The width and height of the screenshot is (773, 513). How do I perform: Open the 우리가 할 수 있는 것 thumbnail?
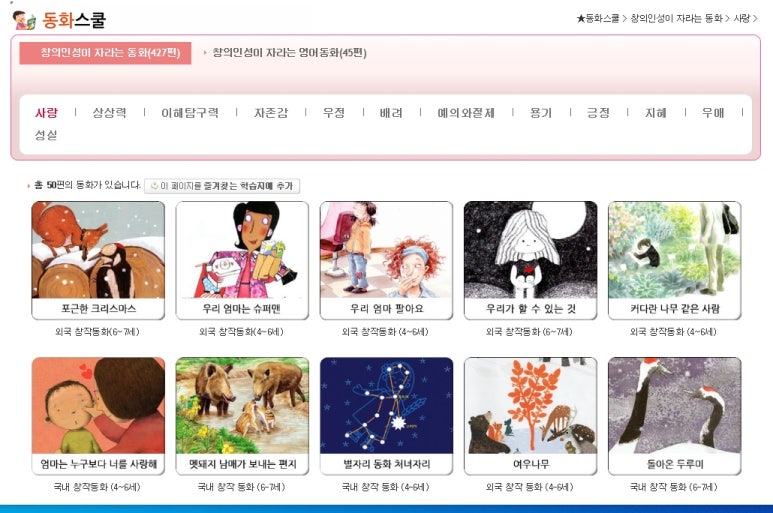click(x=530, y=250)
